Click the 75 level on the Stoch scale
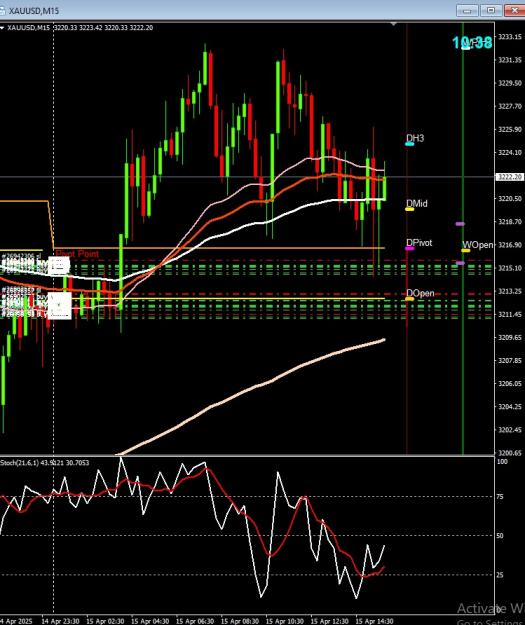Image resolution: width=525 pixels, height=625 pixels. [500, 497]
